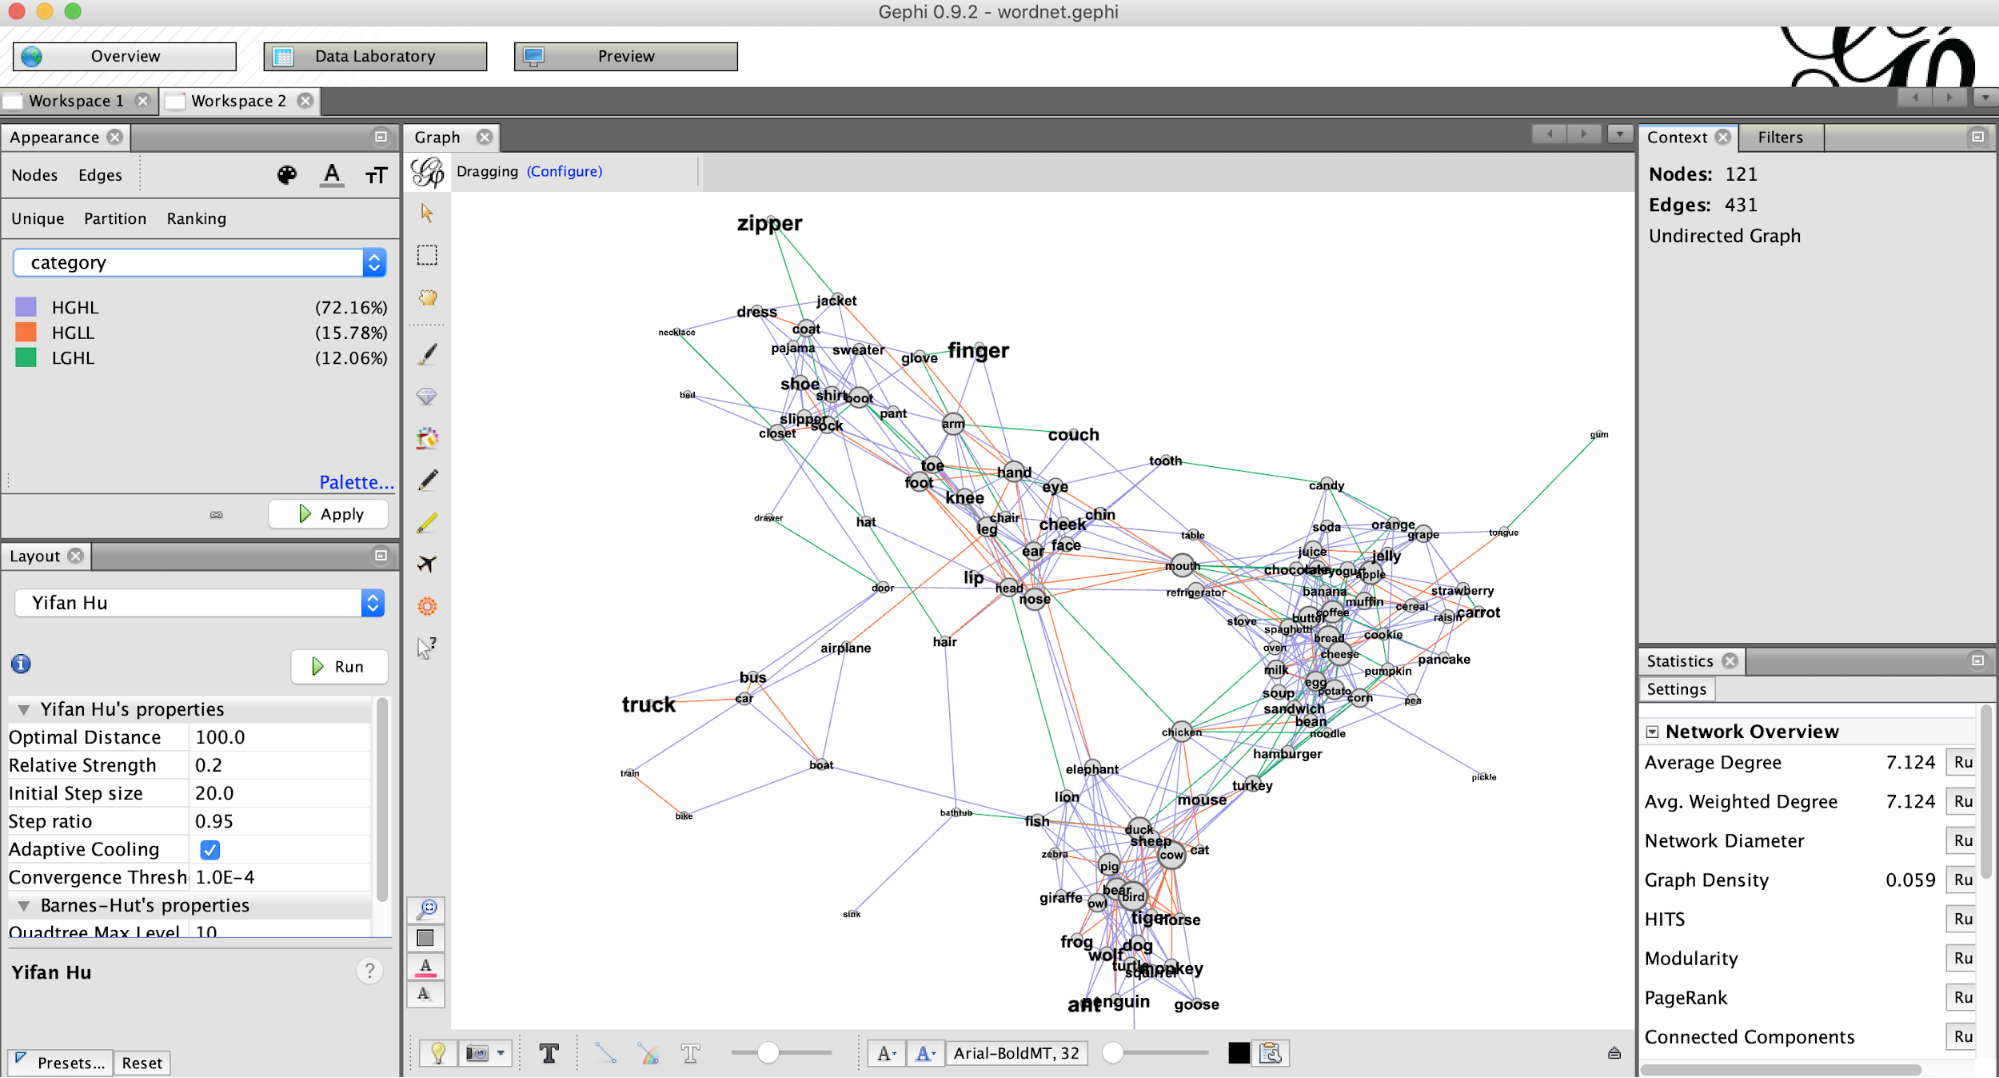Pick the Sizer diamond tool
Viewport: 1999px width, 1078px height.
[427, 396]
